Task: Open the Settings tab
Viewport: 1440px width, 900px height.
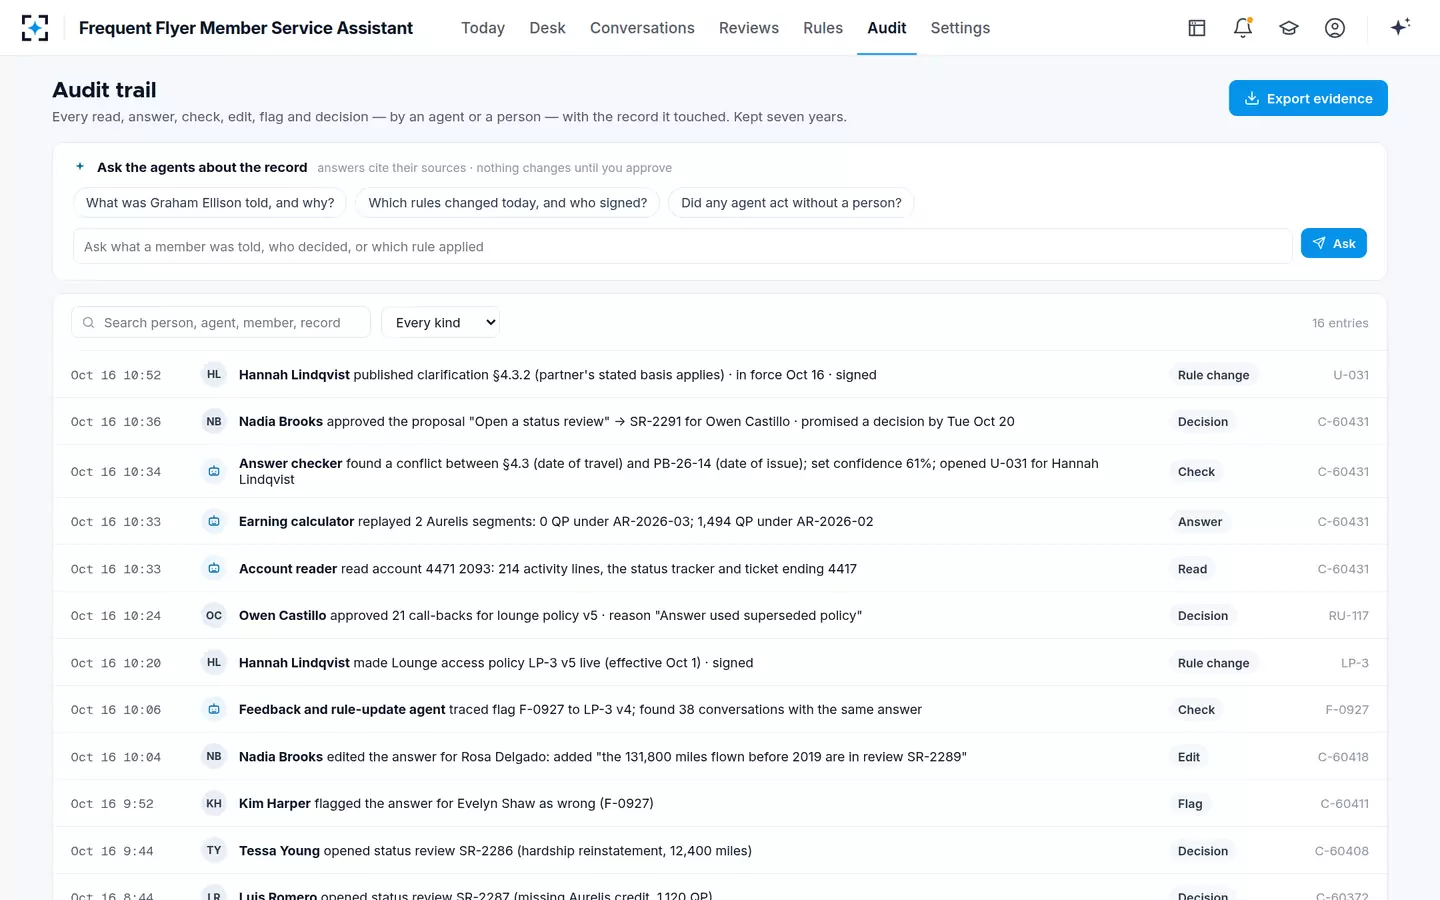Action: point(960,28)
